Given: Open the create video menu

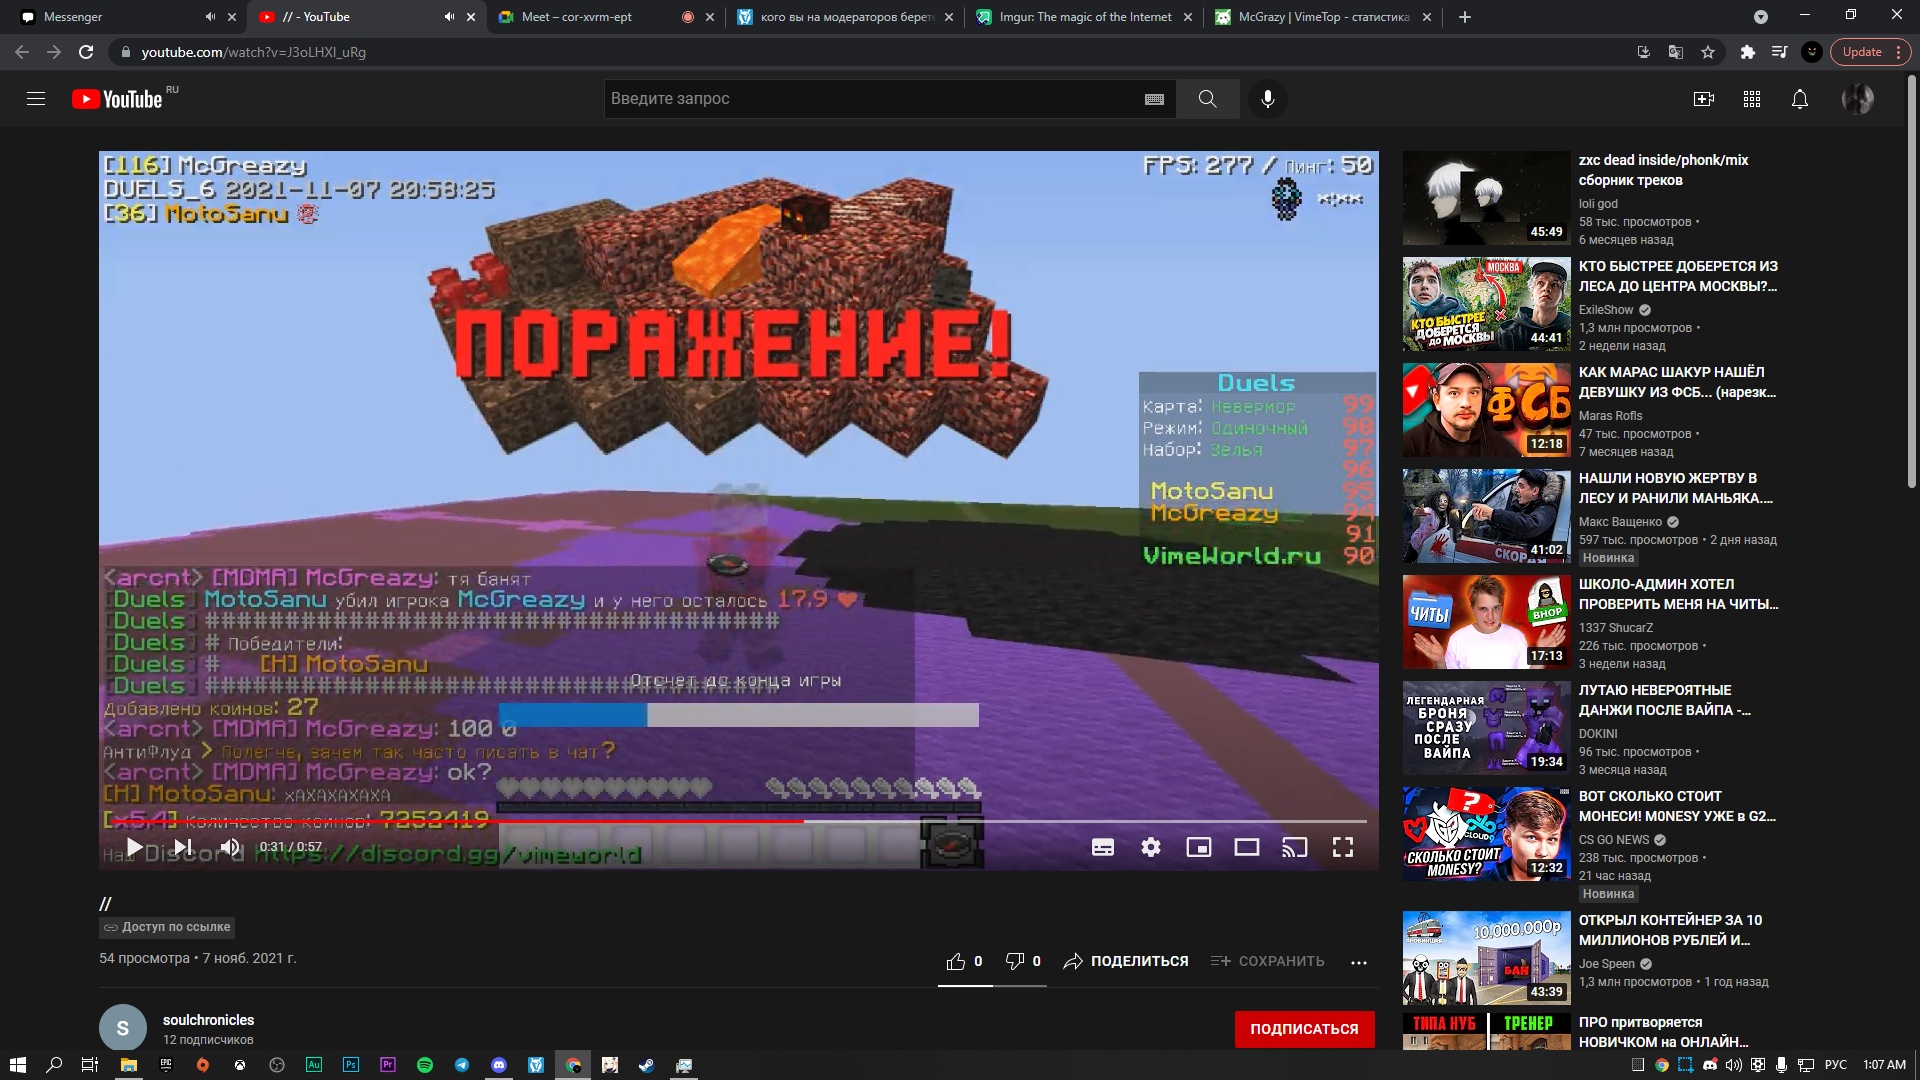Looking at the screenshot, I should click(1703, 99).
